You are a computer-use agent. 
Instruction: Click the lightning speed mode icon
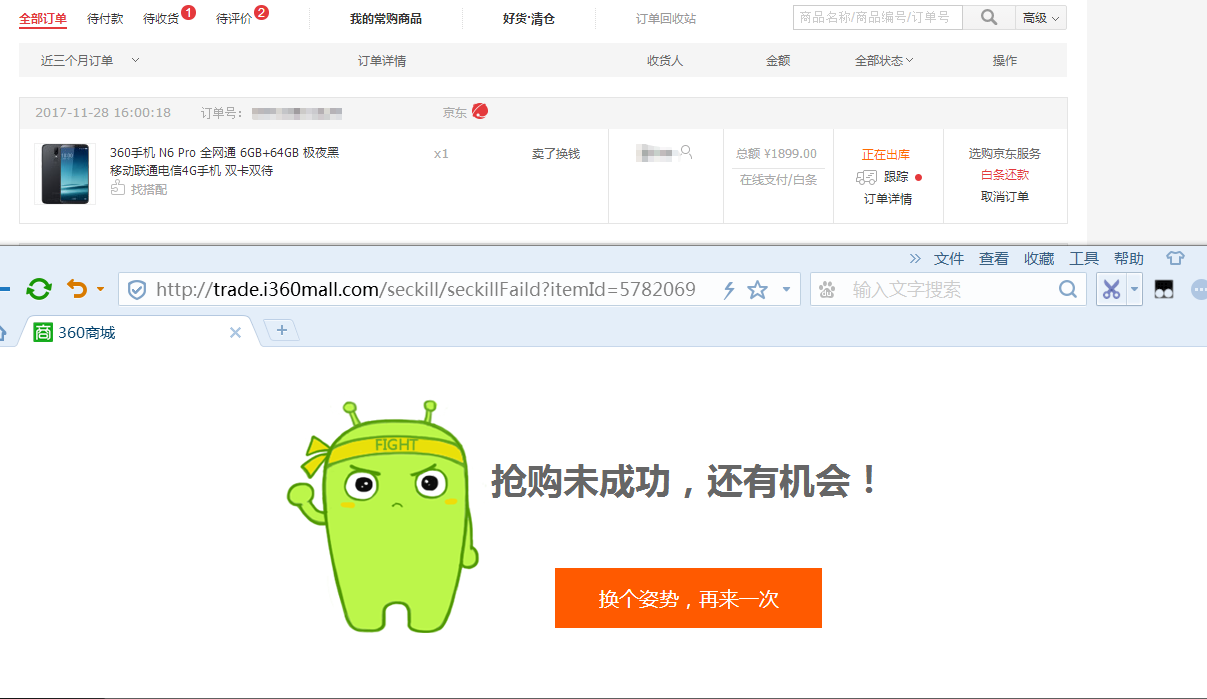[x=729, y=290]
